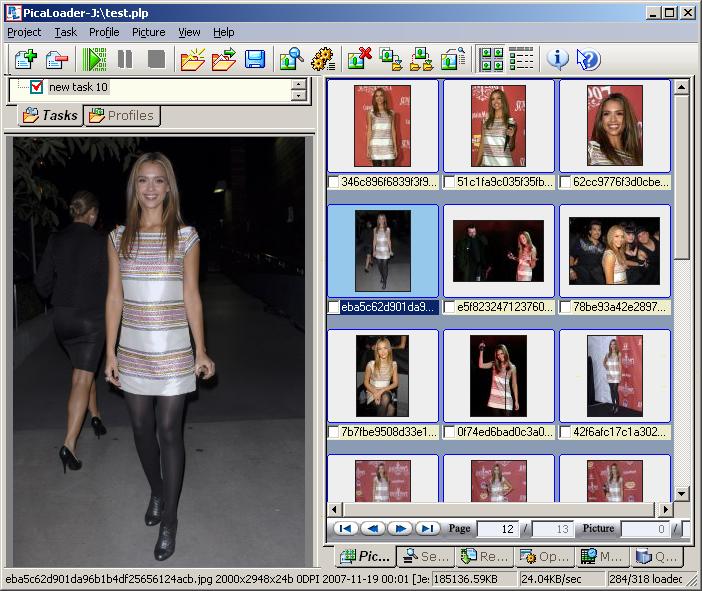Click the move pictures to folders icon
The image size is (702, 591).
point(421,59)
